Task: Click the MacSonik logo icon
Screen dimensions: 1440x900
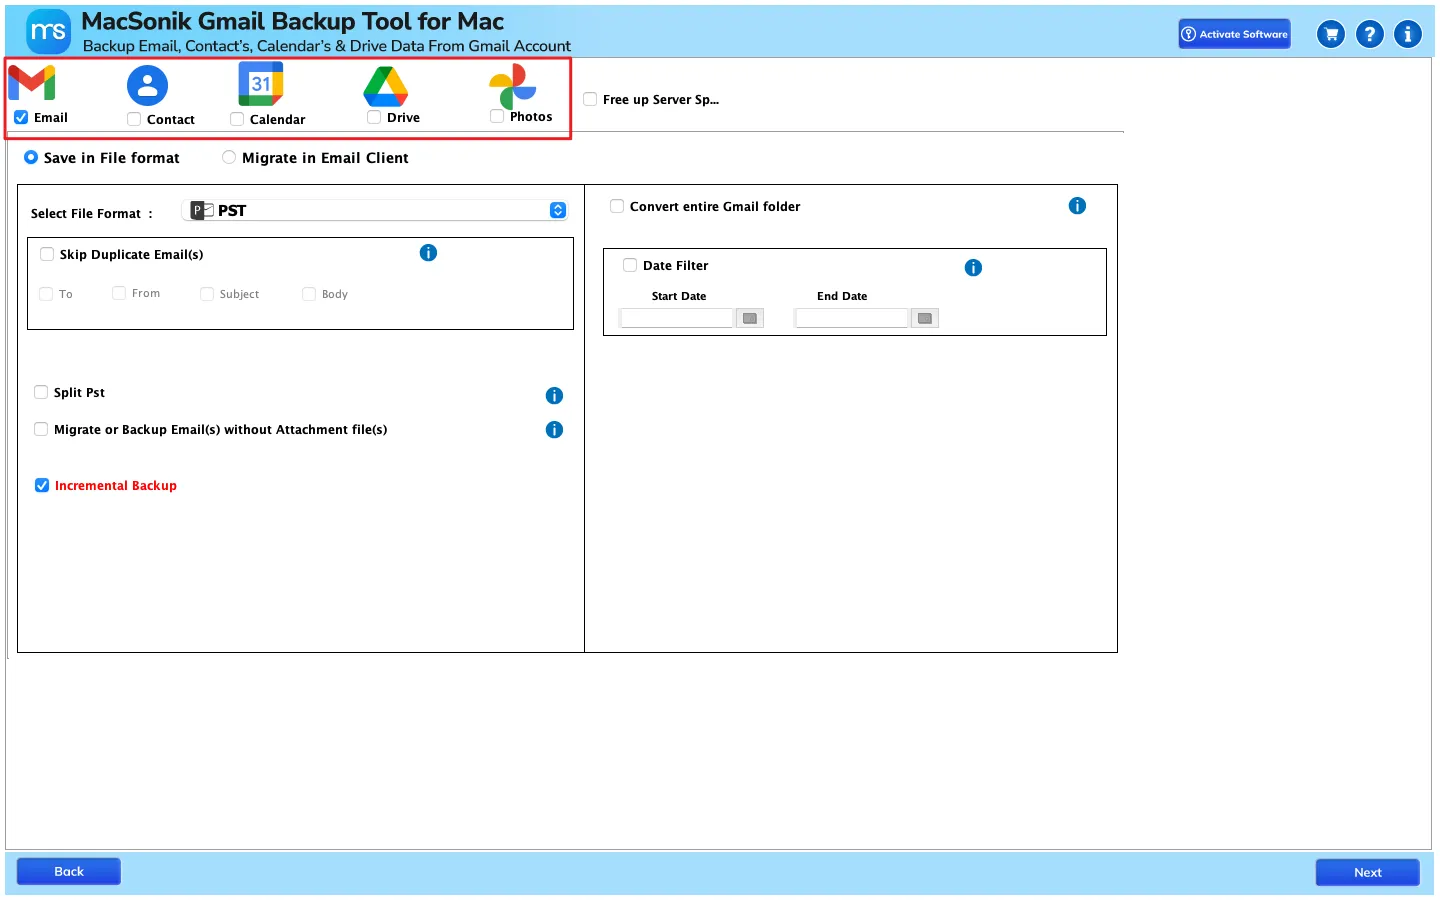Action: click(x=48, y=31)
